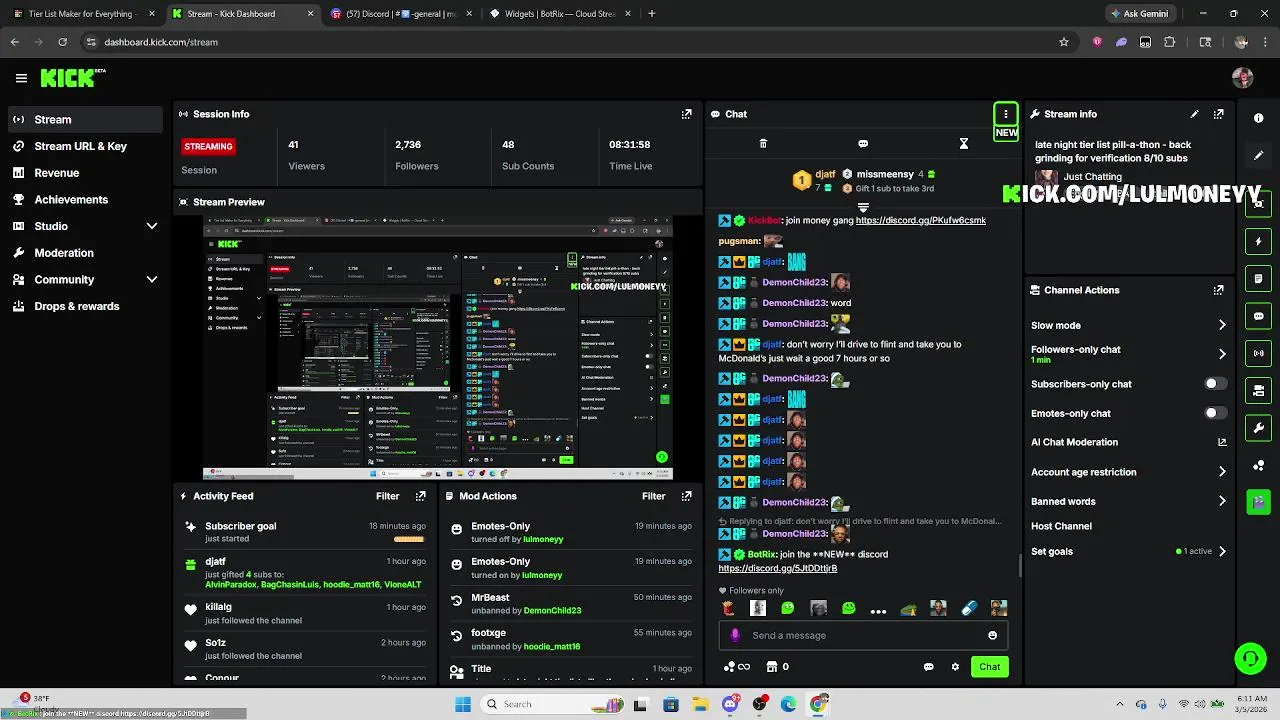1280x720 pixels.
Task: Open Stream URL & Key page
Action: pos(82,146)
